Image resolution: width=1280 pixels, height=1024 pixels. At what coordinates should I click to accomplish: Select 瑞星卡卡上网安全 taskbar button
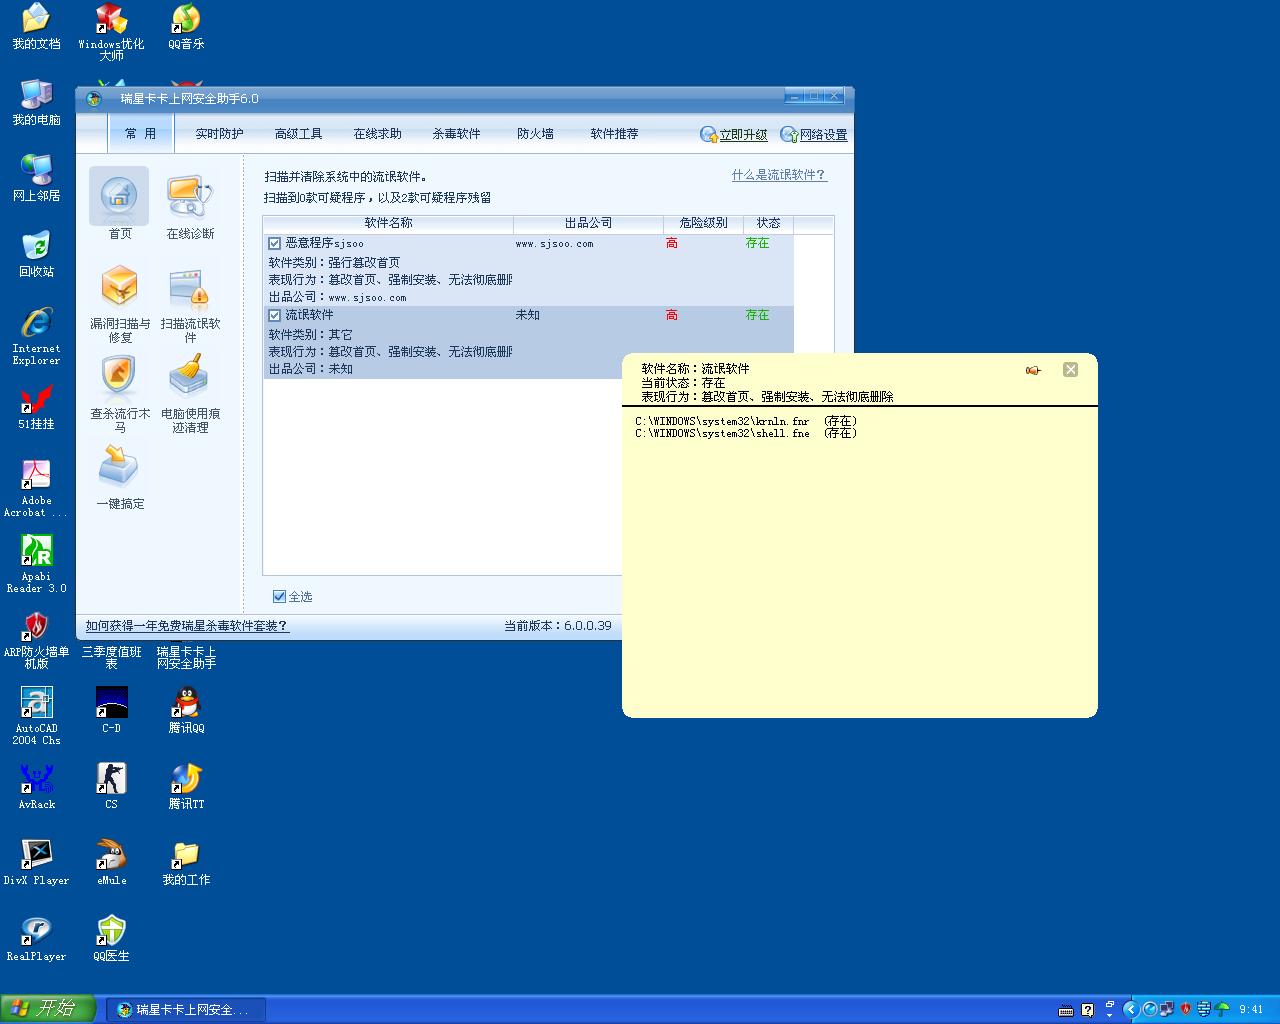coord(186,1010)
